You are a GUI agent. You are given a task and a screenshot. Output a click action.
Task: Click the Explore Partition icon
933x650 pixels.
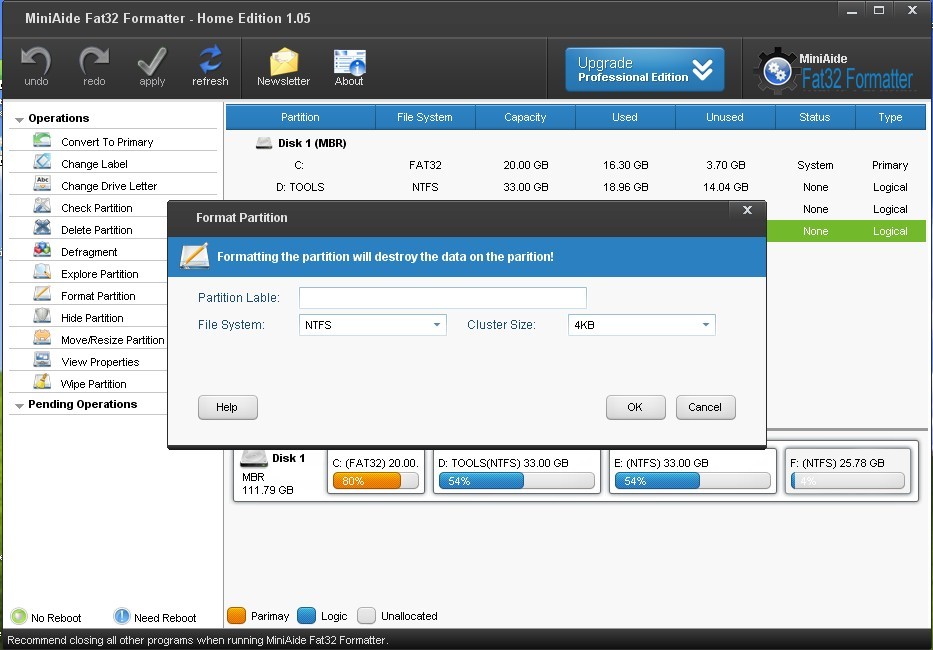click(42, 273)
